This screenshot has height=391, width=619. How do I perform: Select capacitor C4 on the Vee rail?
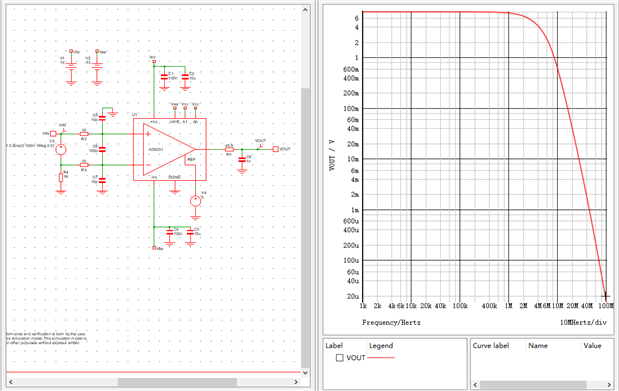[x=170, y=232]
